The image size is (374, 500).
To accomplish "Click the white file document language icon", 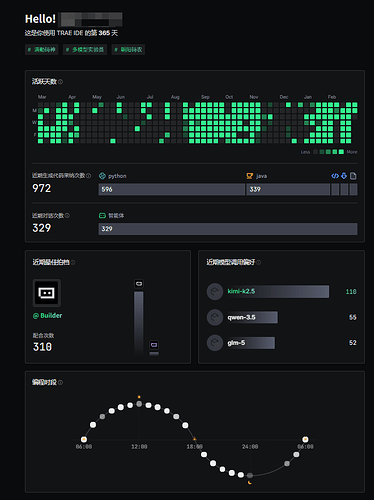I will (x=353, y=176).
